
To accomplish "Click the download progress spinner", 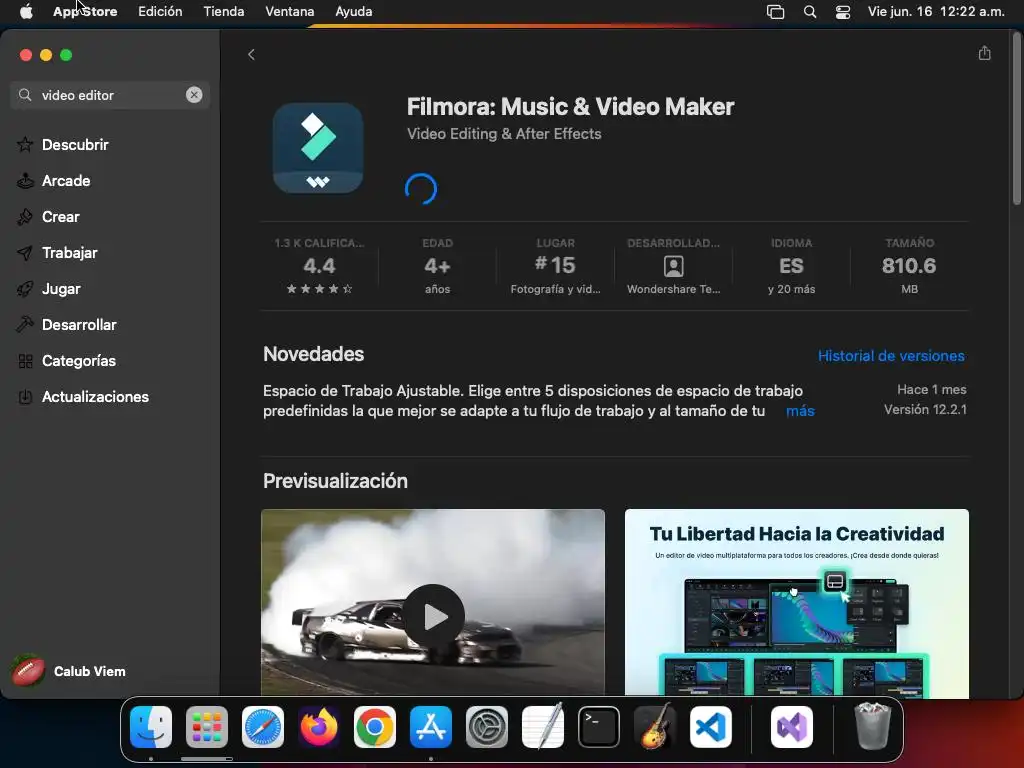I will pos(421,189).
